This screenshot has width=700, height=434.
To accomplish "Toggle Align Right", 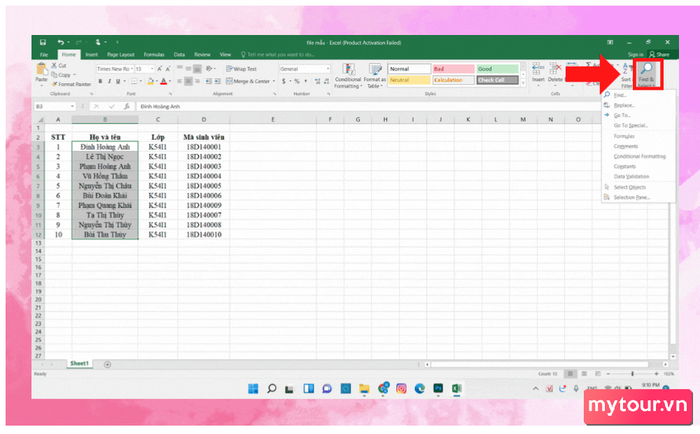I will pos(197,81).
